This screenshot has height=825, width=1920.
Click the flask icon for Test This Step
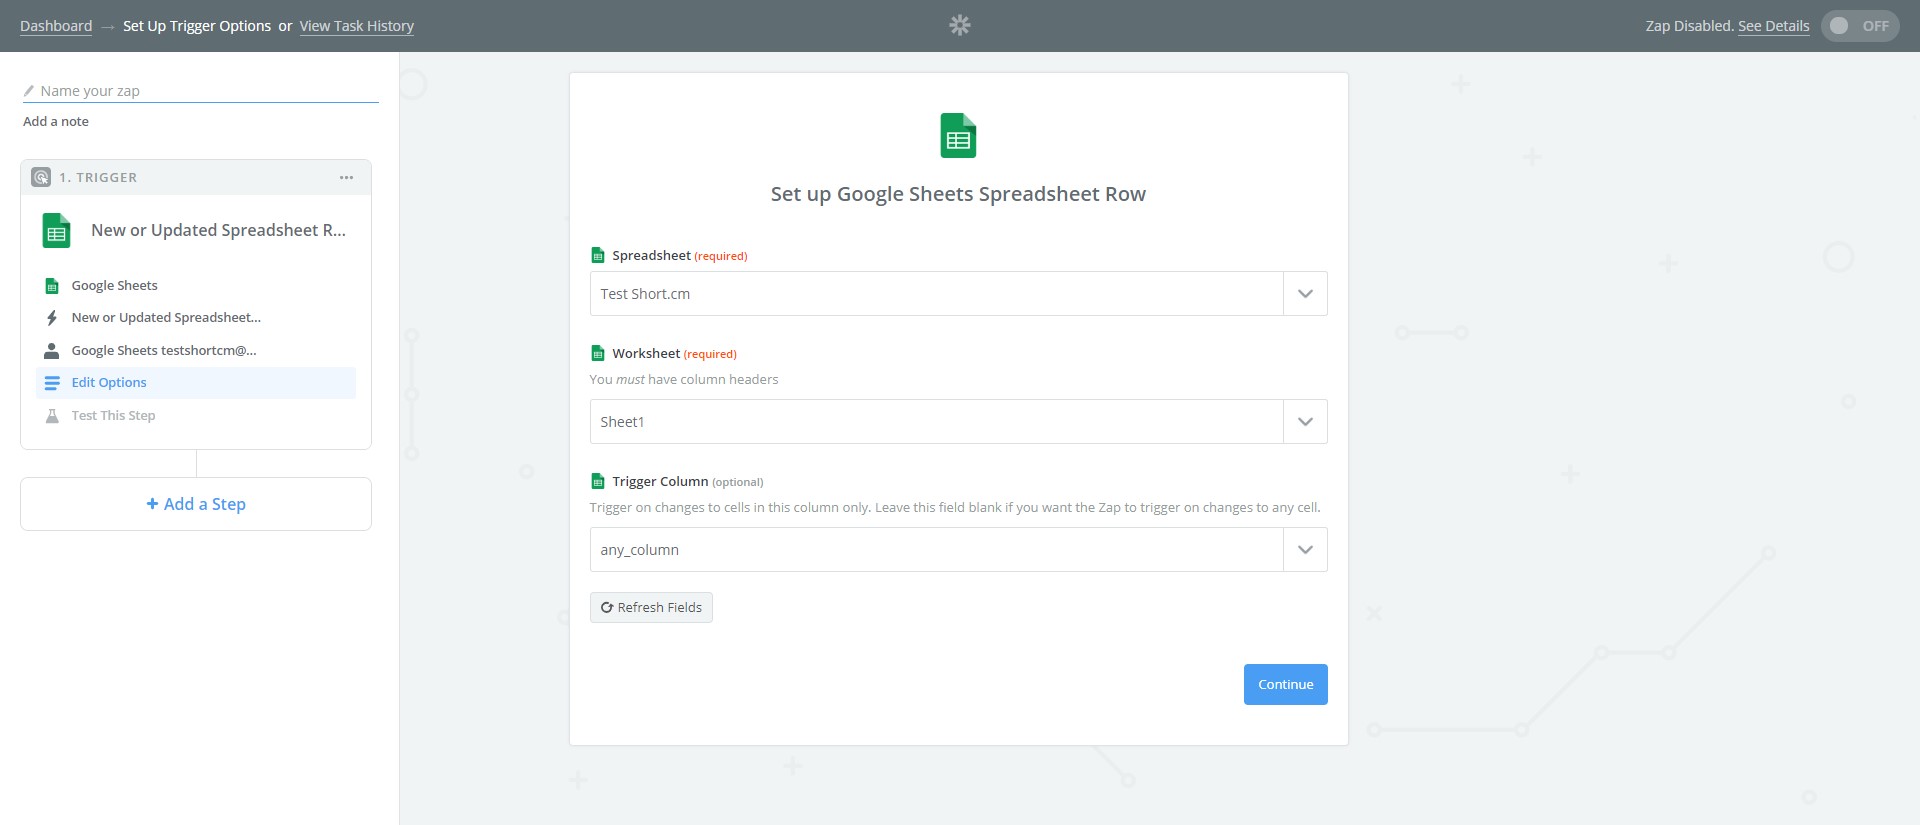coord(52,416)
